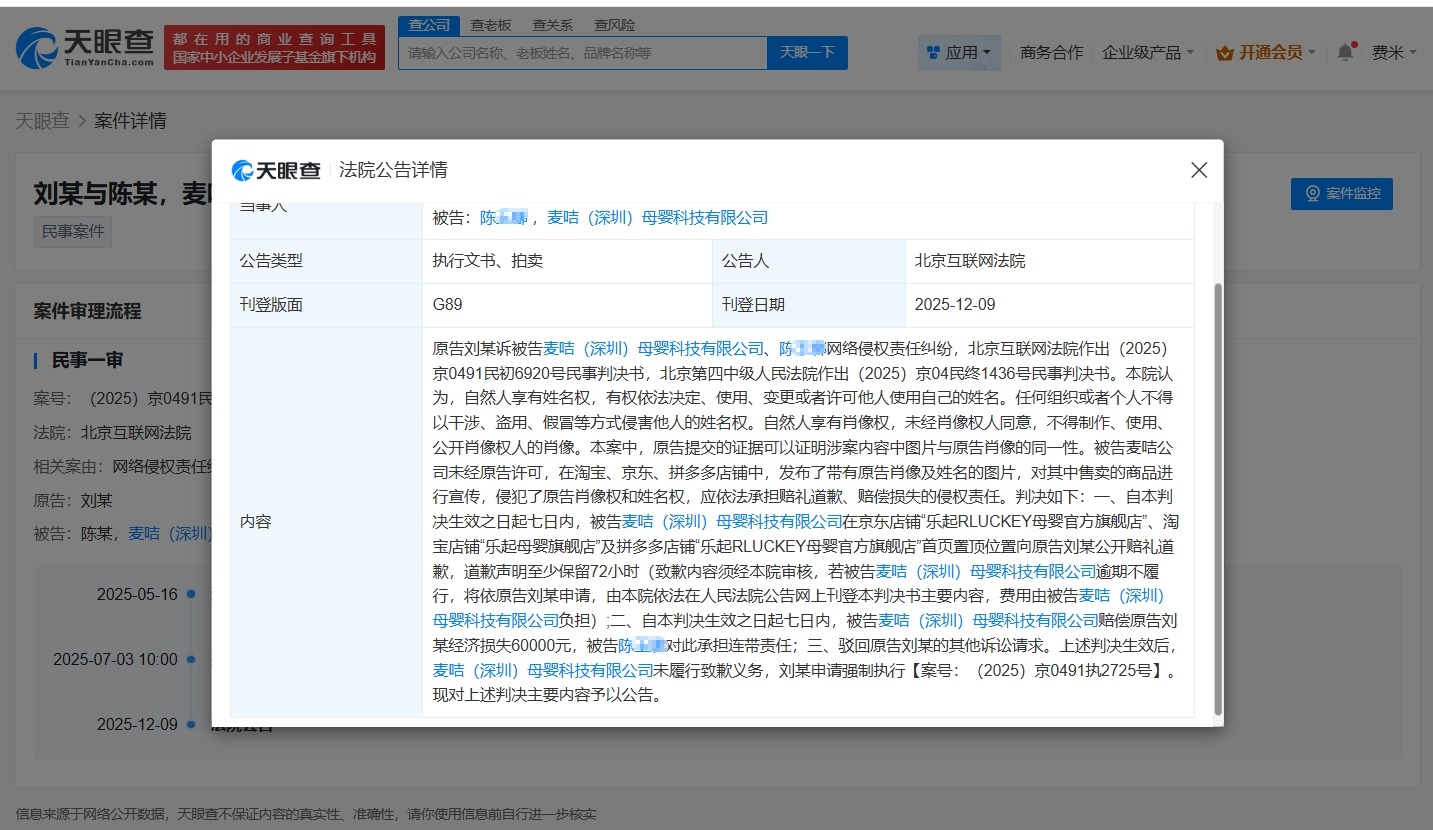Select the 商务合作 menu item

coord(1051,52)
